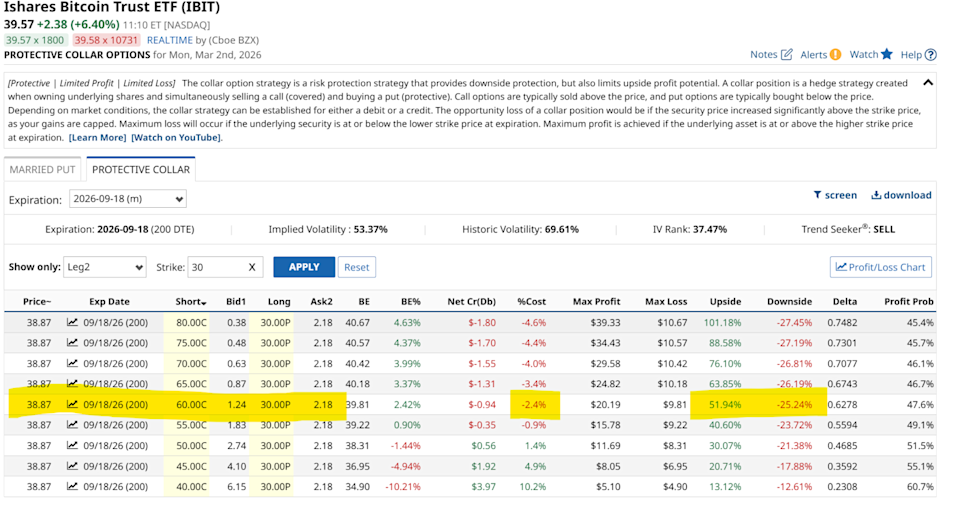Viewport: 960px width, 505px height.
Task: Switch to the Married Put tab
Action: 44,170
